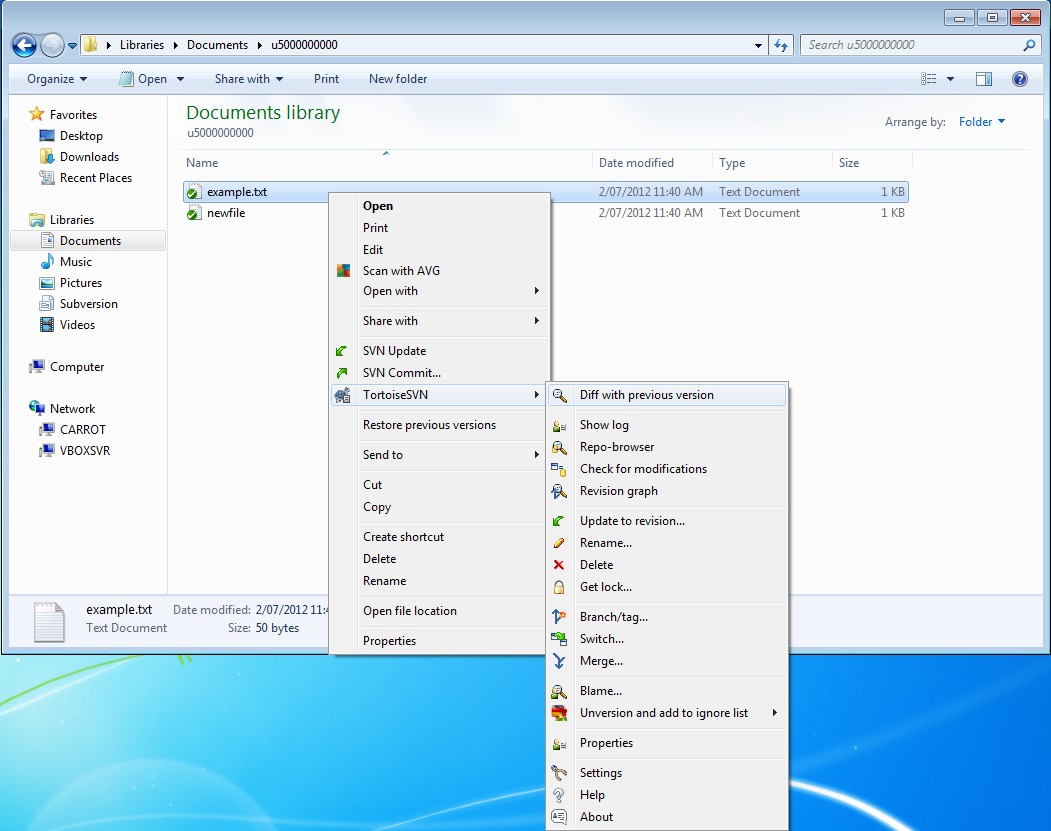The width and height of the screenshot is (1051, 831).
Task: Click inside the search box
Action: point(912,44)
